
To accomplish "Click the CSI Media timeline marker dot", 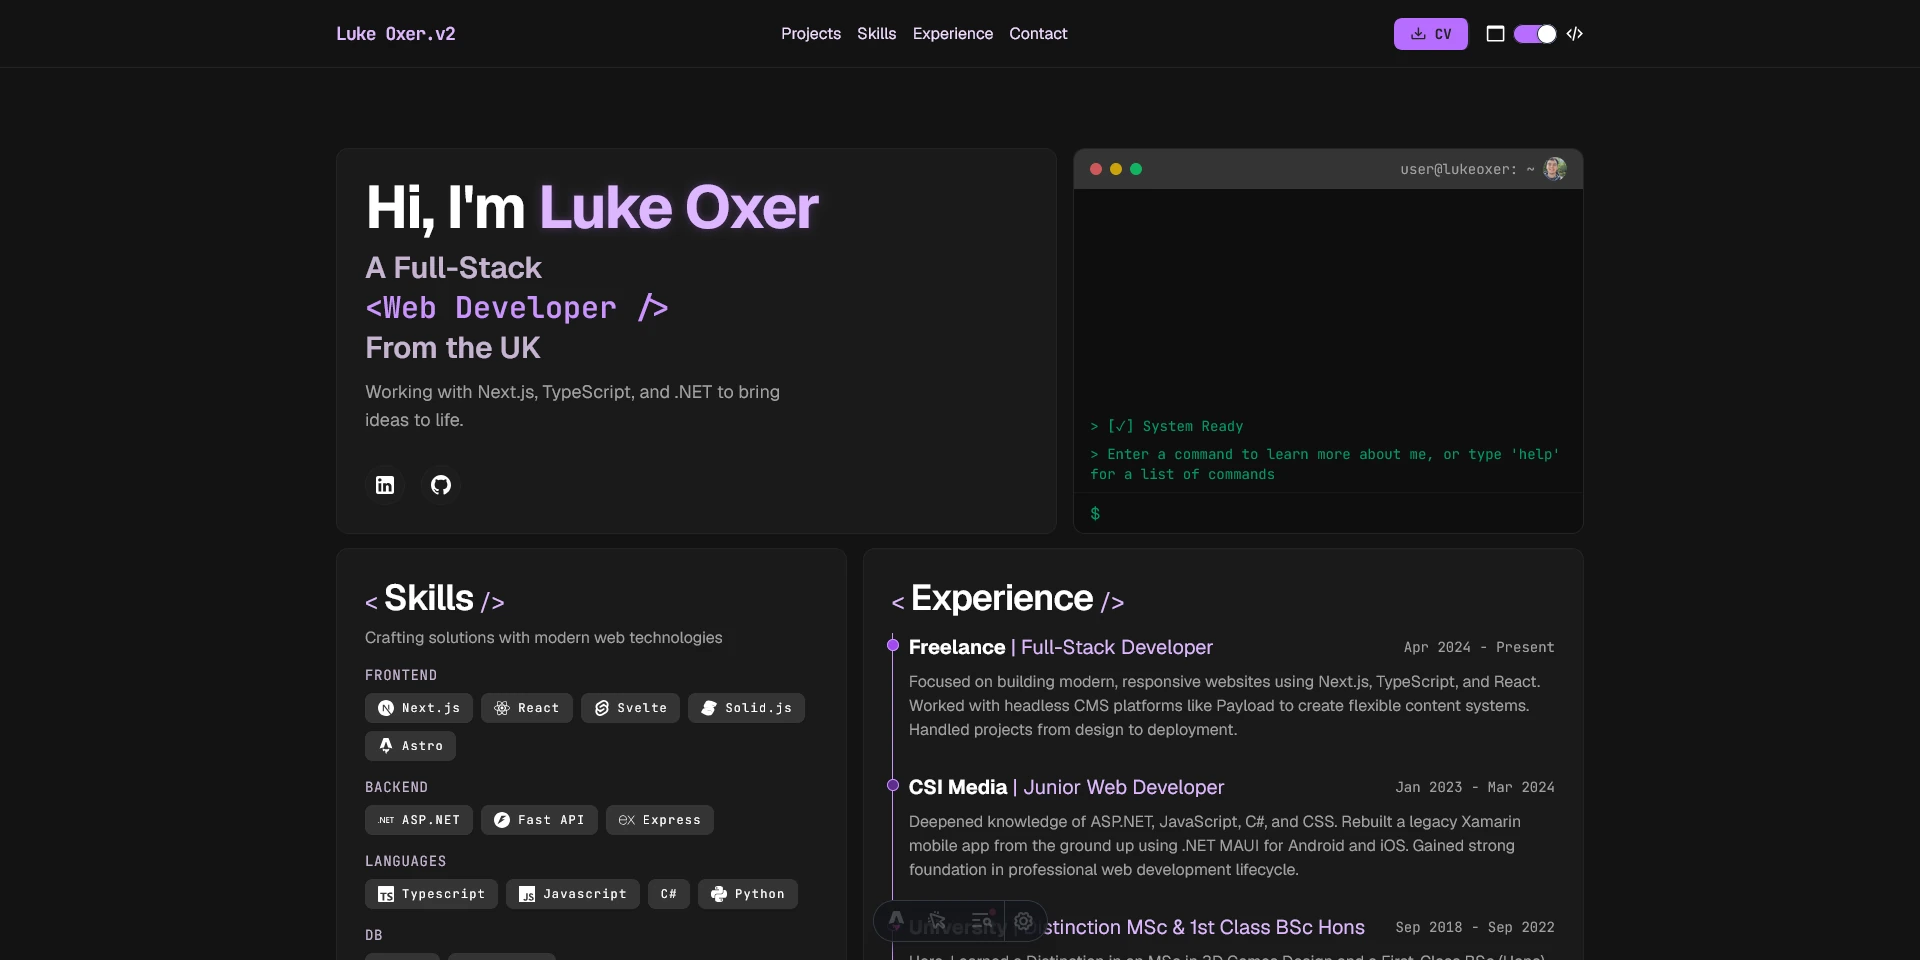I will 893,785.
